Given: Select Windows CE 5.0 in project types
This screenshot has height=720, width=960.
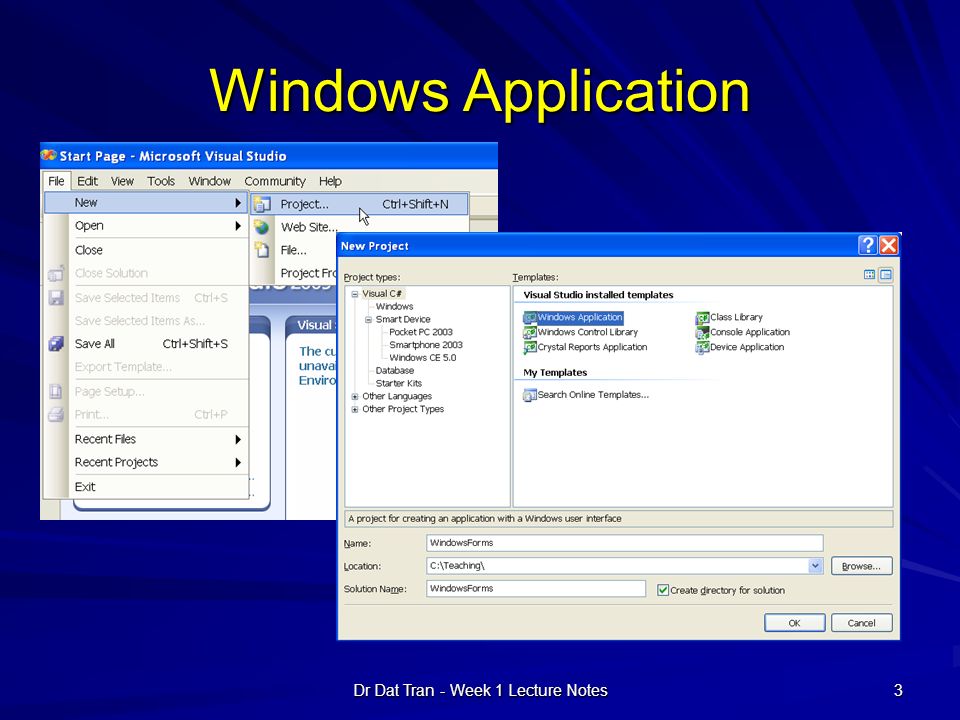Looking at the screenshot, I should pyautogui.click(x=422, y=358).
